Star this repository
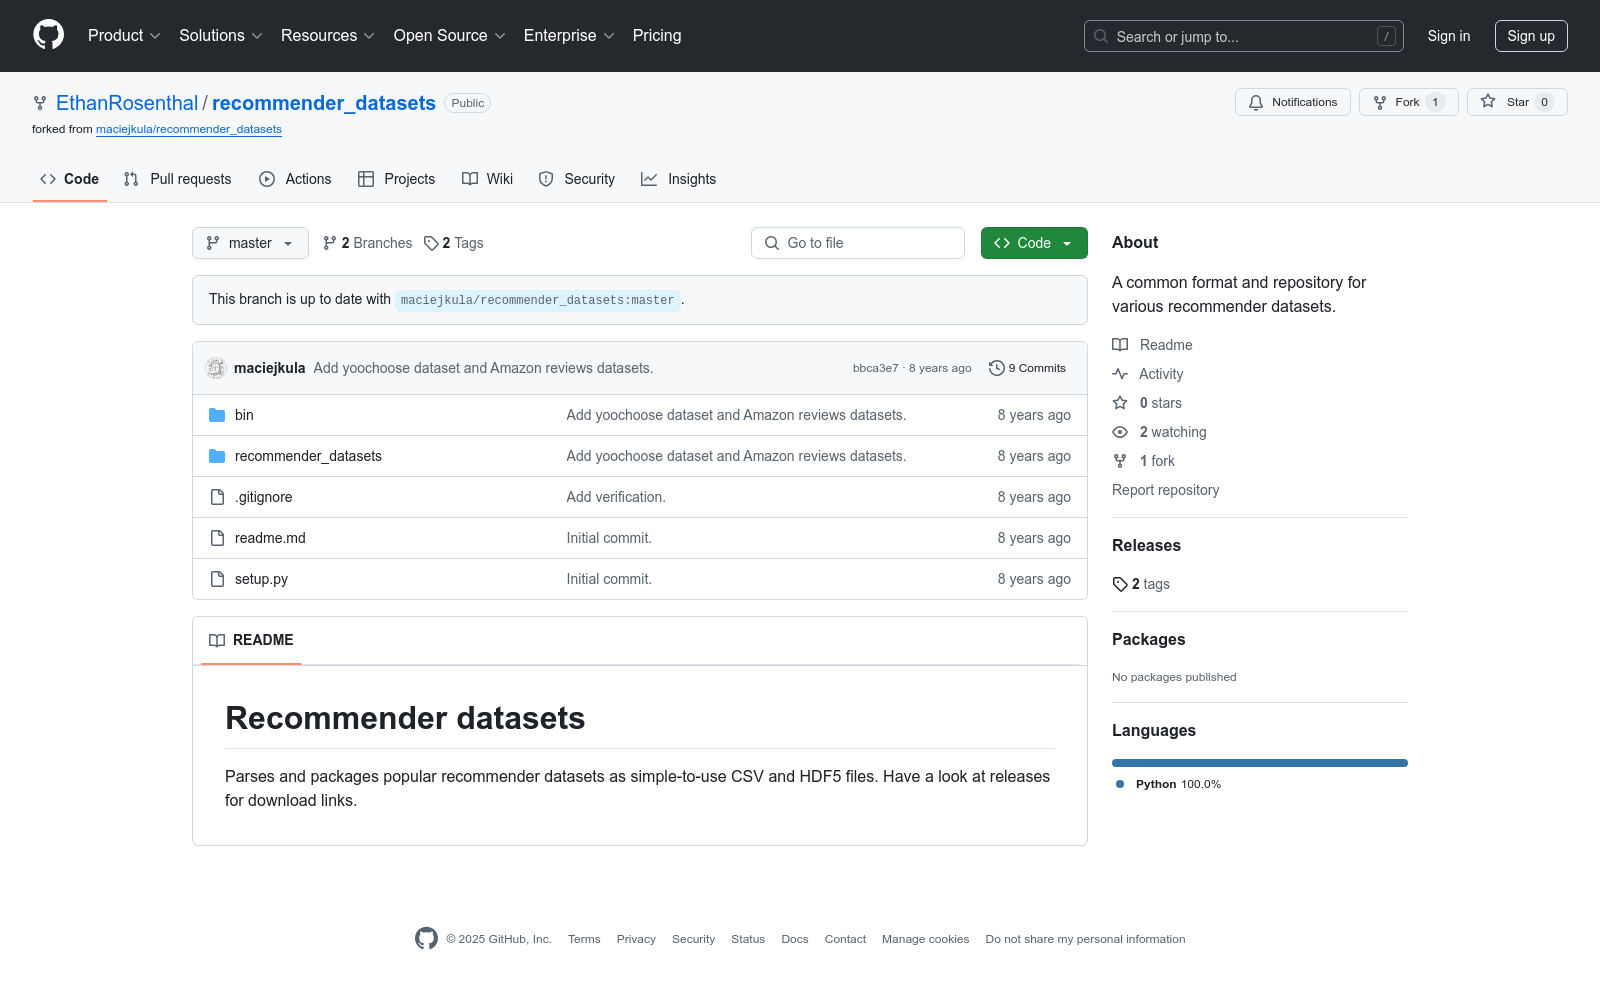 pyautogui.click(x=1517, y=102)
